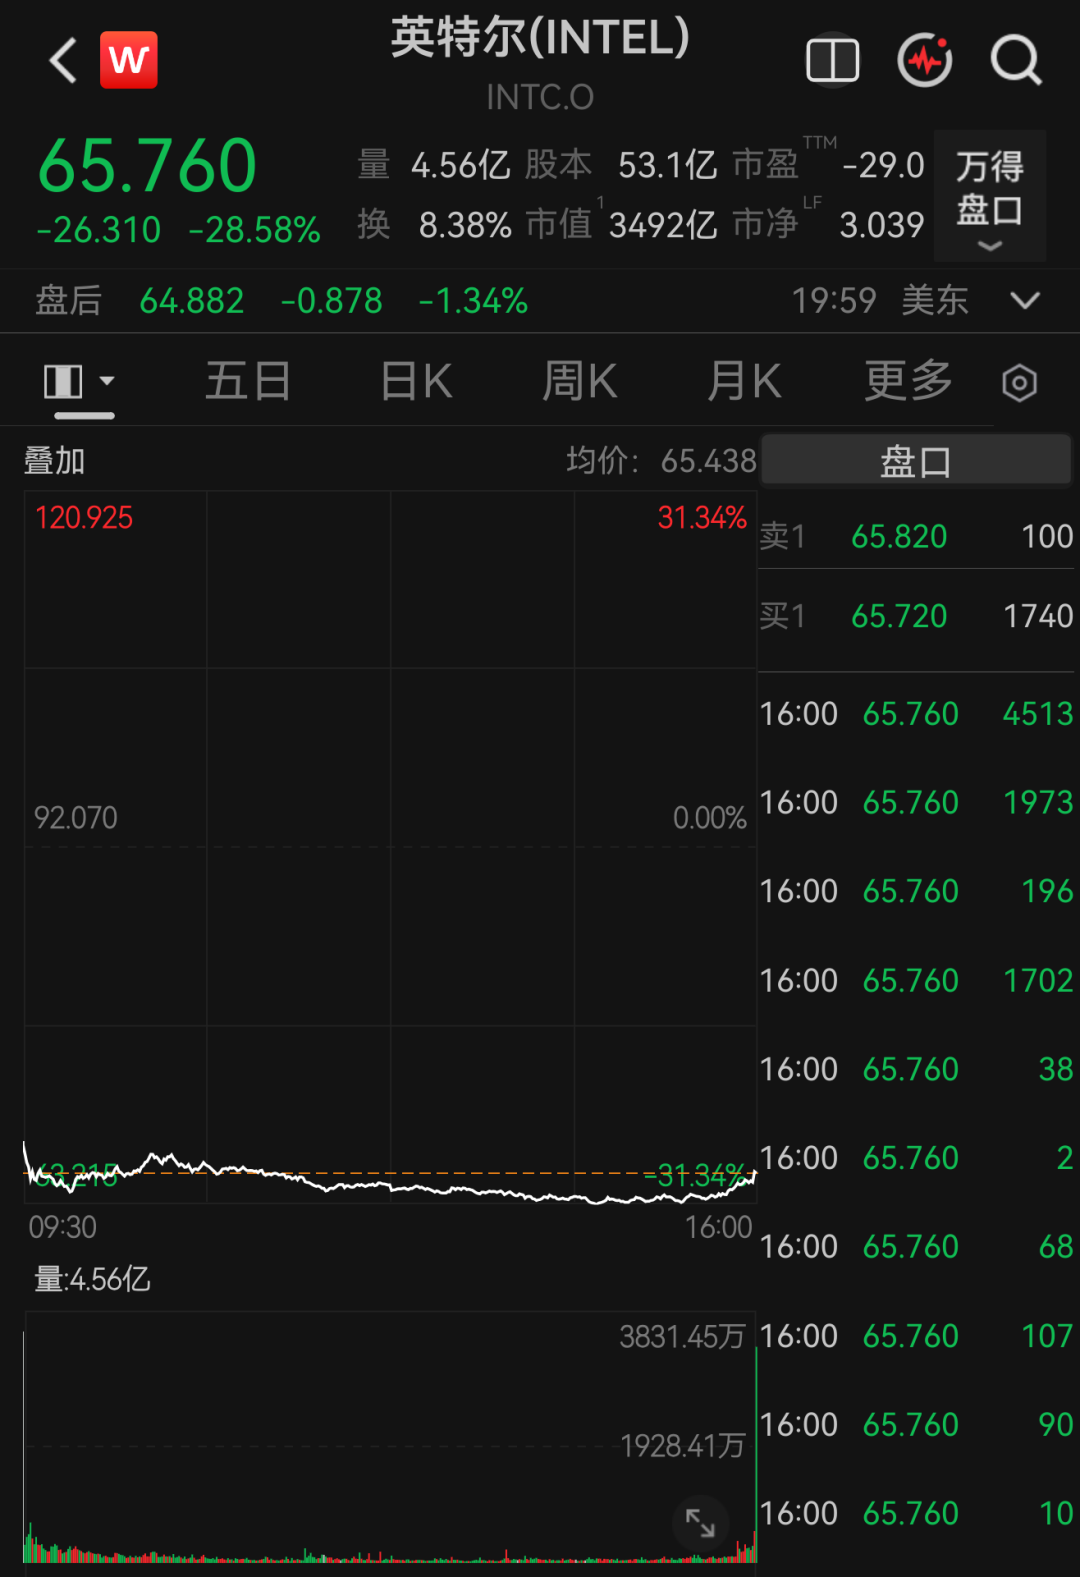This screenshot has height=1577, width=1080.
Task: Click the 盘口 order book button
Action: (916, 461)
